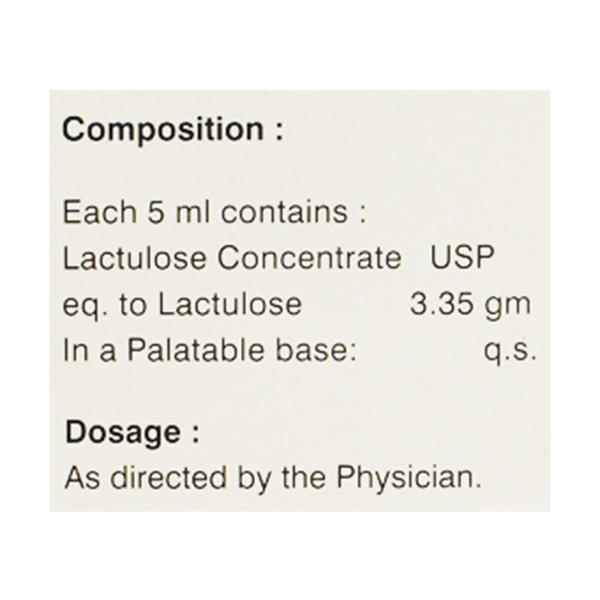The width and height of the screenshot is (600, 600).
Task: Click the "gm" unit text
Action: click(509, 305)
